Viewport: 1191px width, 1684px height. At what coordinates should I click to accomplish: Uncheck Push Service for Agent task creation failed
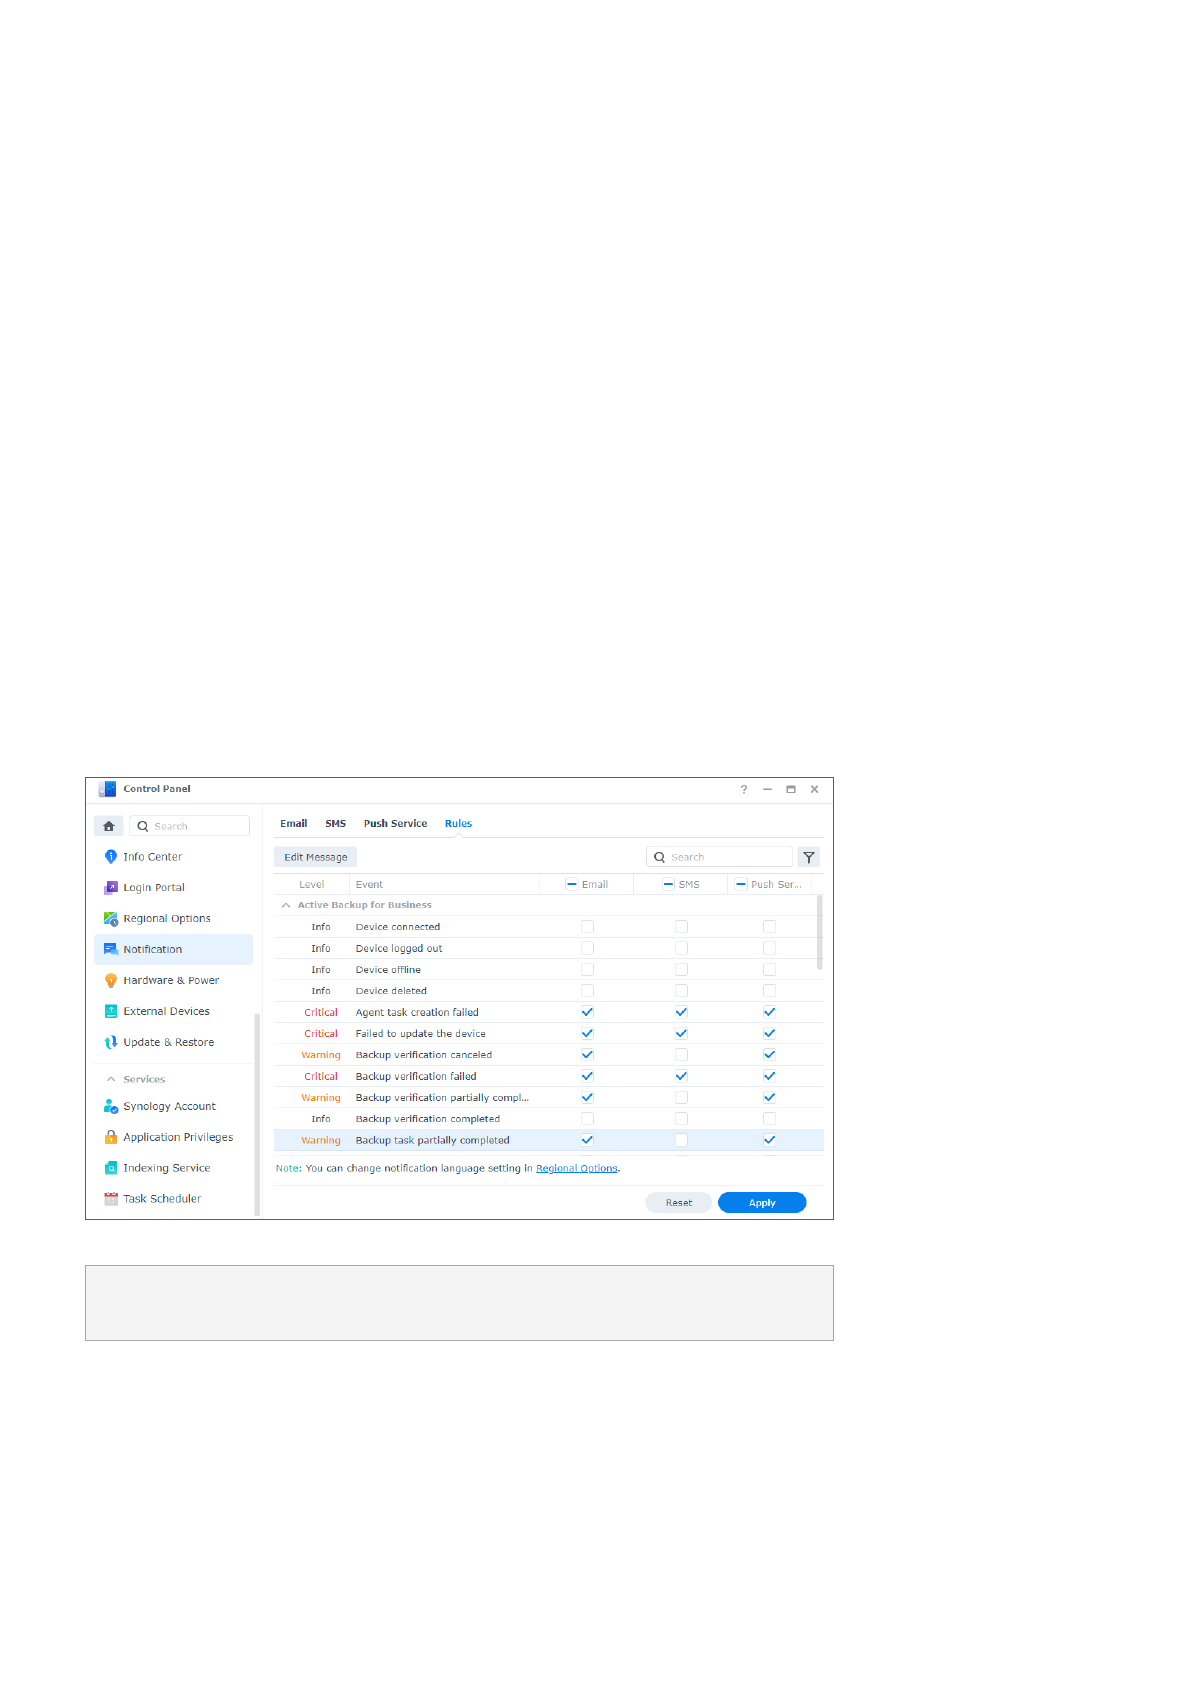point(769,1013)
